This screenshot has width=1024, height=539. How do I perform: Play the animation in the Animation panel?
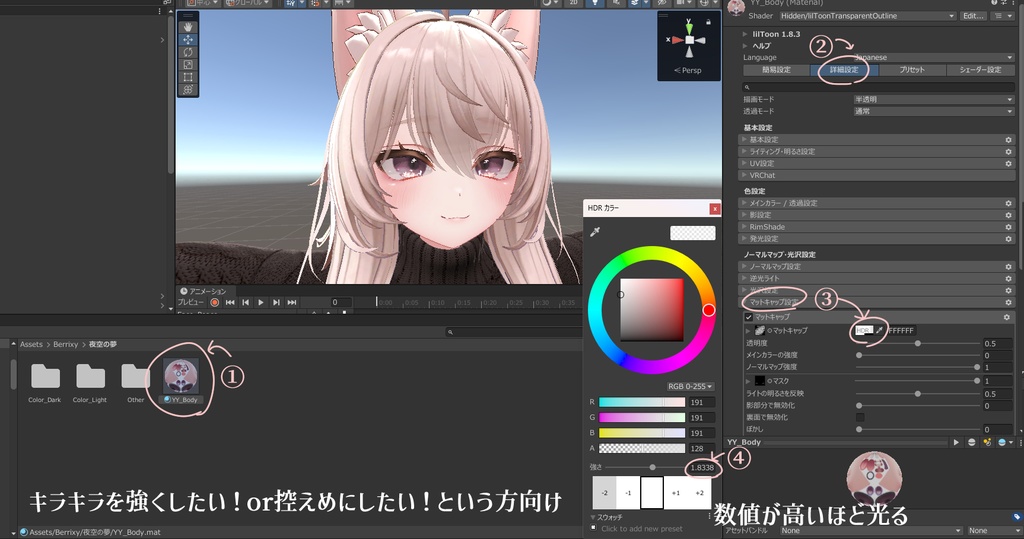click(261, 302)
